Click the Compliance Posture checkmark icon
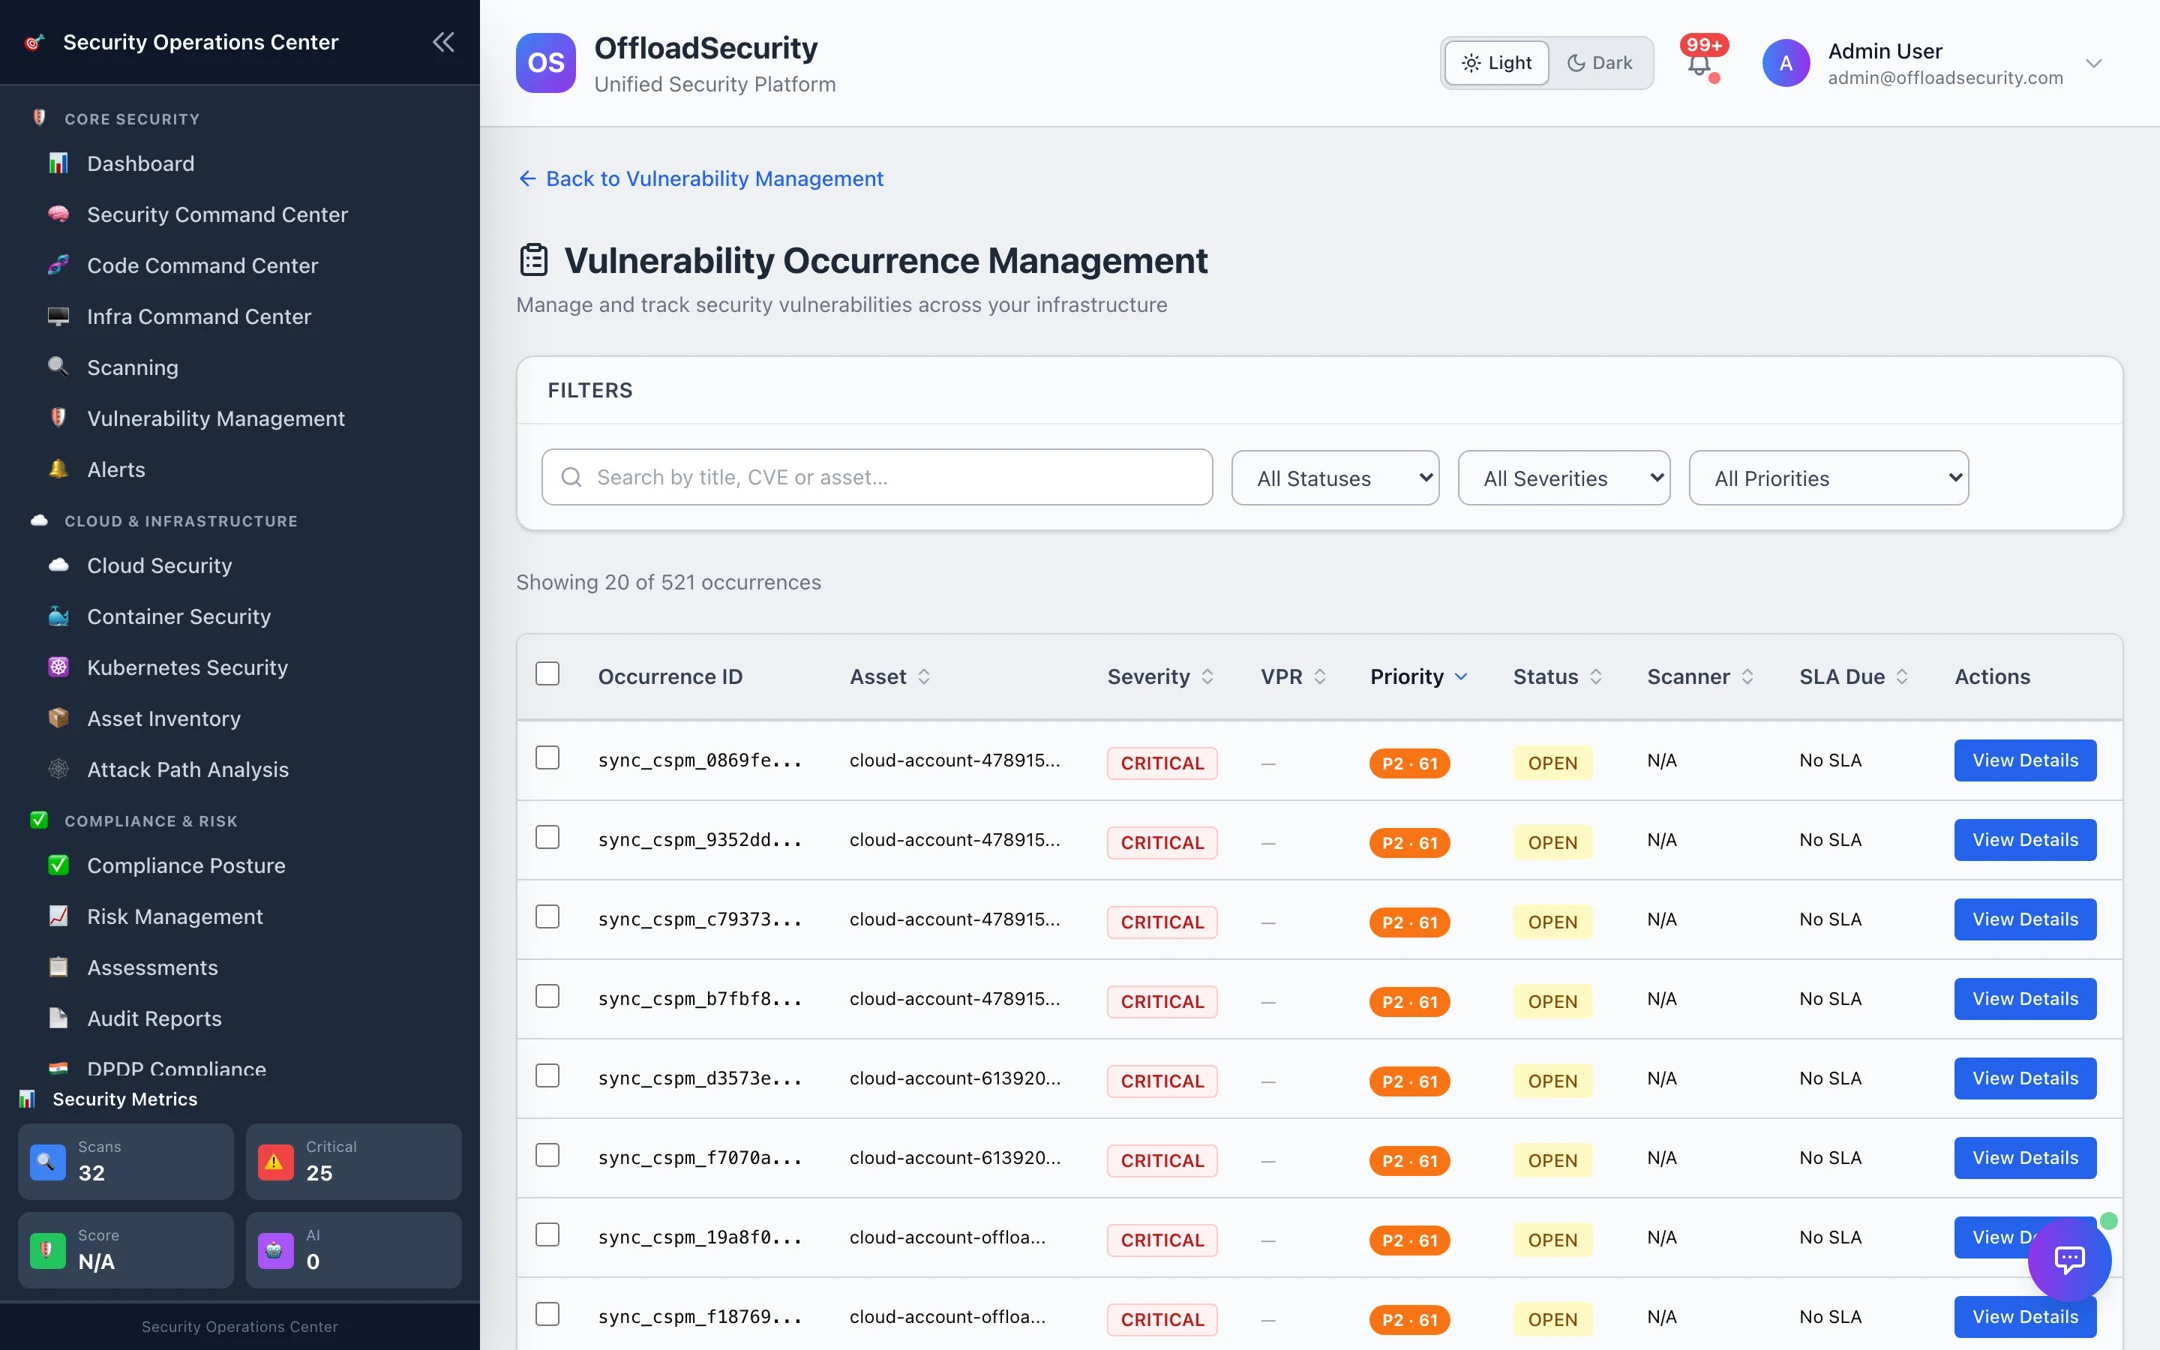2160x1350 pixels. [x=58, y=865]
